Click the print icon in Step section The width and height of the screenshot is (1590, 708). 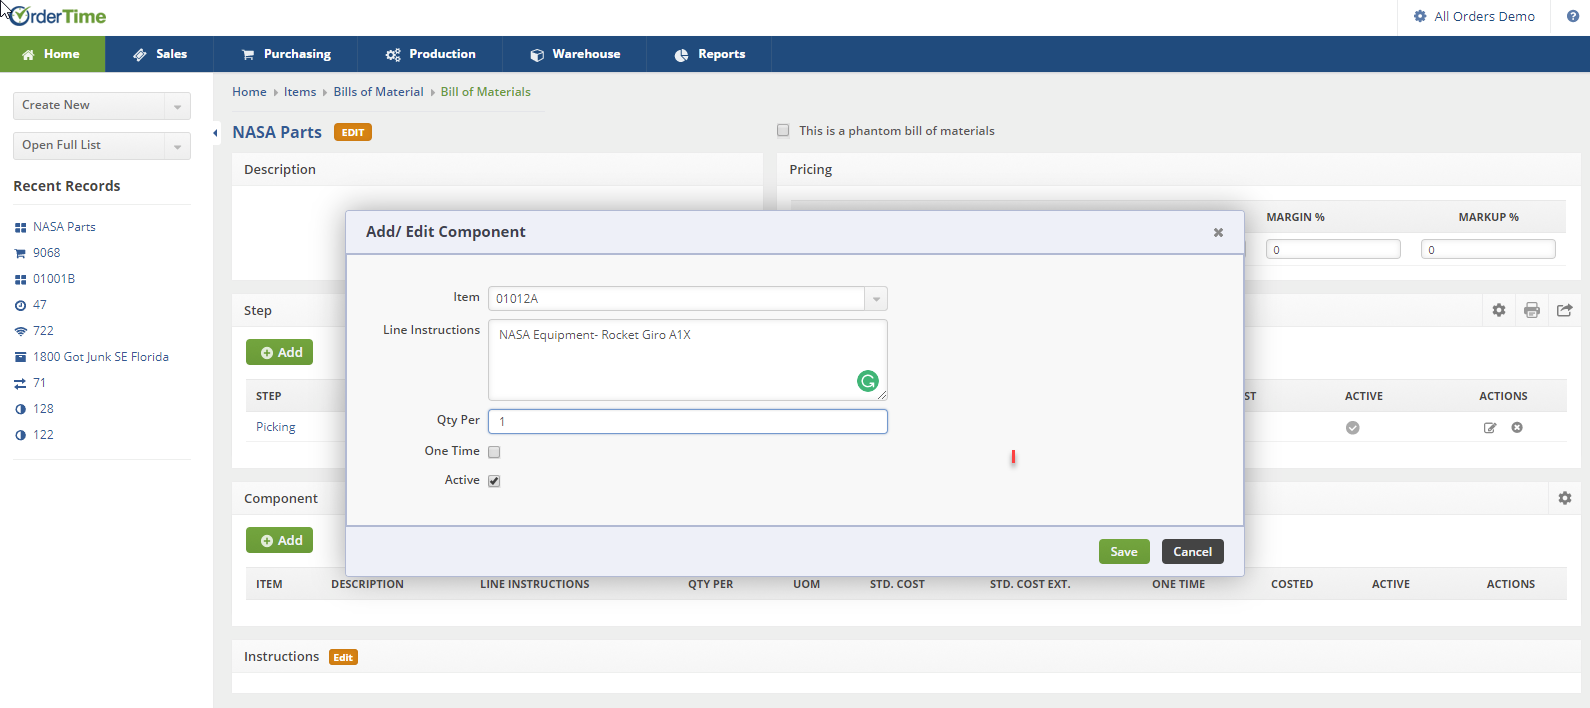(x=1532, y=310)
